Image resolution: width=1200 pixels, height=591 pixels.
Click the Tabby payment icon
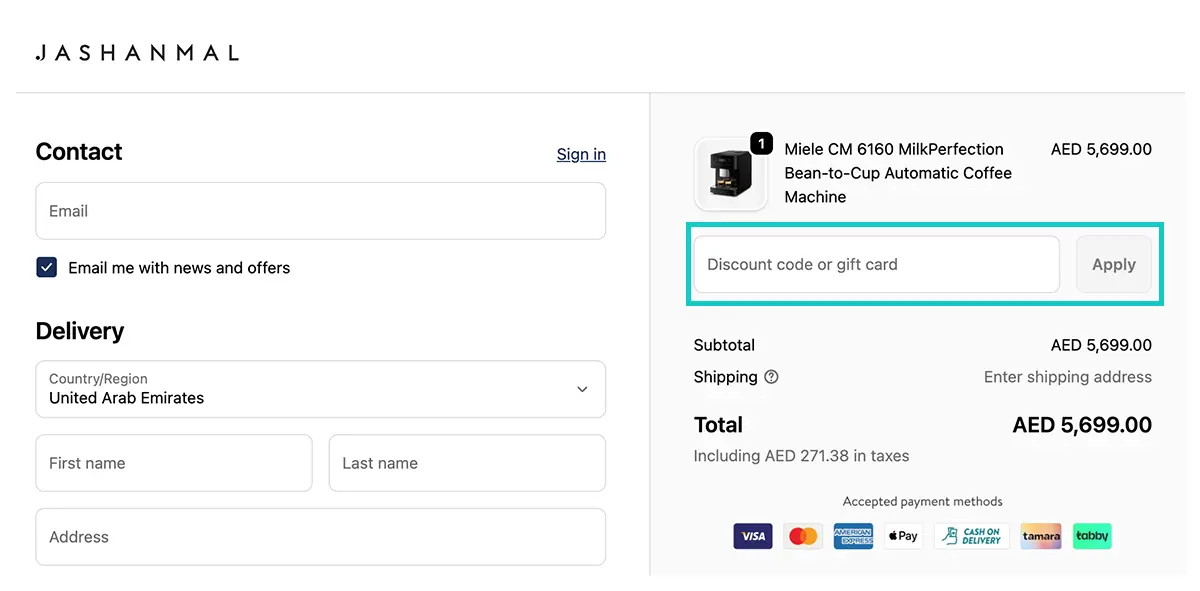pos(1092,536)
